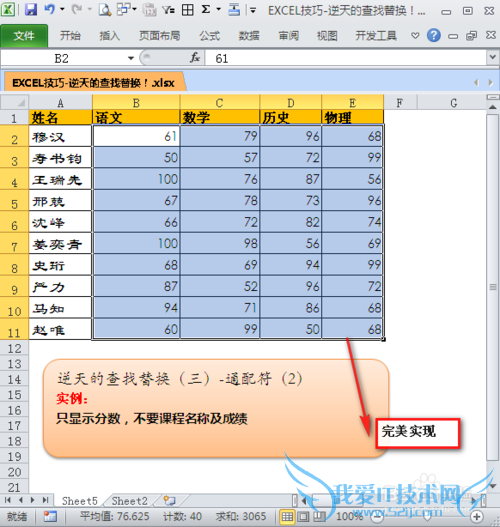Expand the formula bar with chevron
The image size is (500, 527).
click(492, 57)
